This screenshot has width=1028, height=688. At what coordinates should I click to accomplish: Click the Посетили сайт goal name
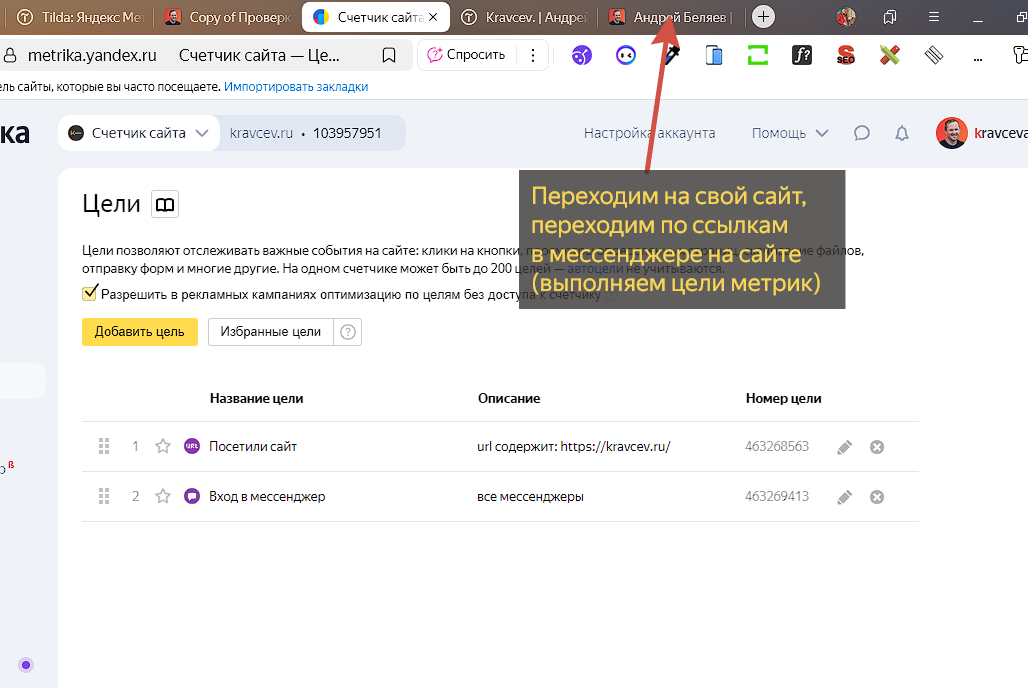point(253,447)
